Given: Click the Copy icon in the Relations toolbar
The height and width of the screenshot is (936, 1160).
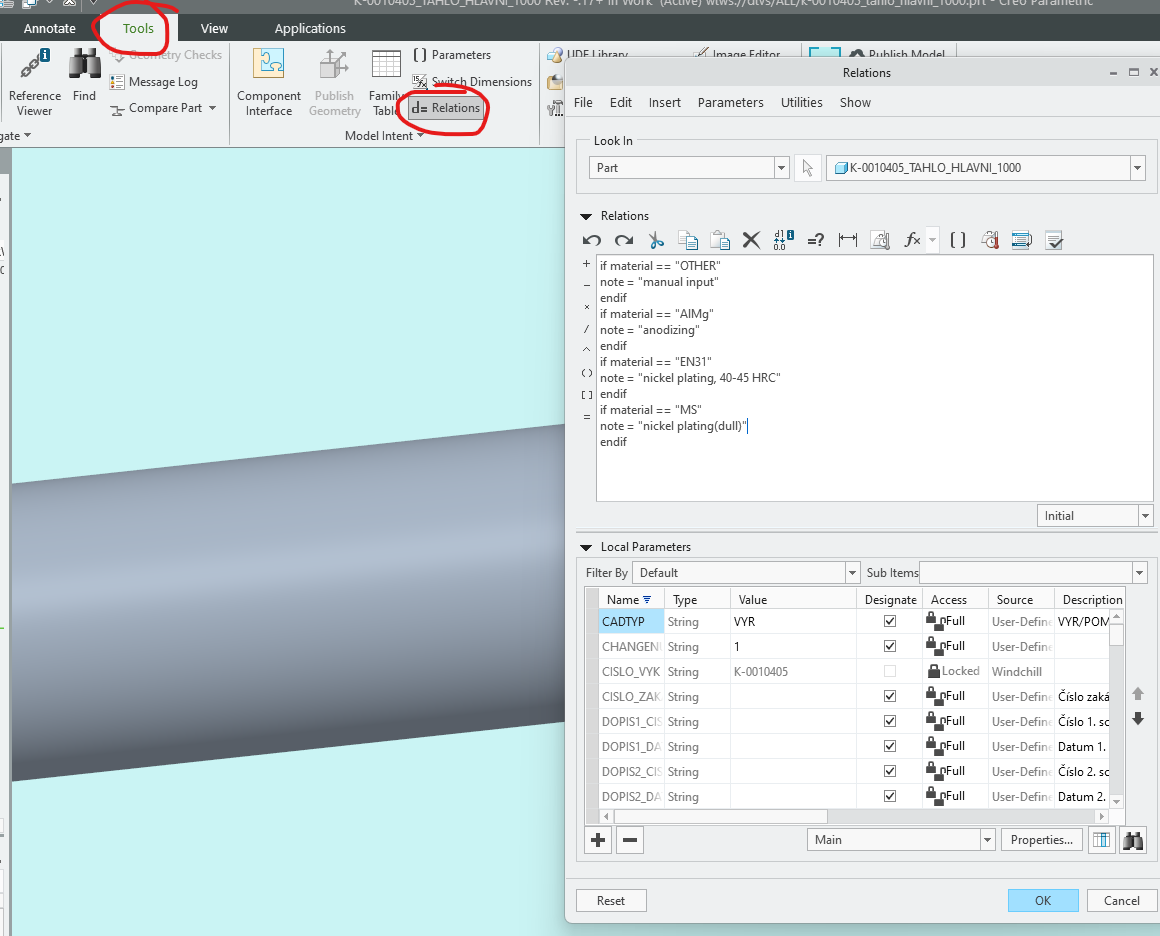Looking at the screenshot, I should click(687, 240).
